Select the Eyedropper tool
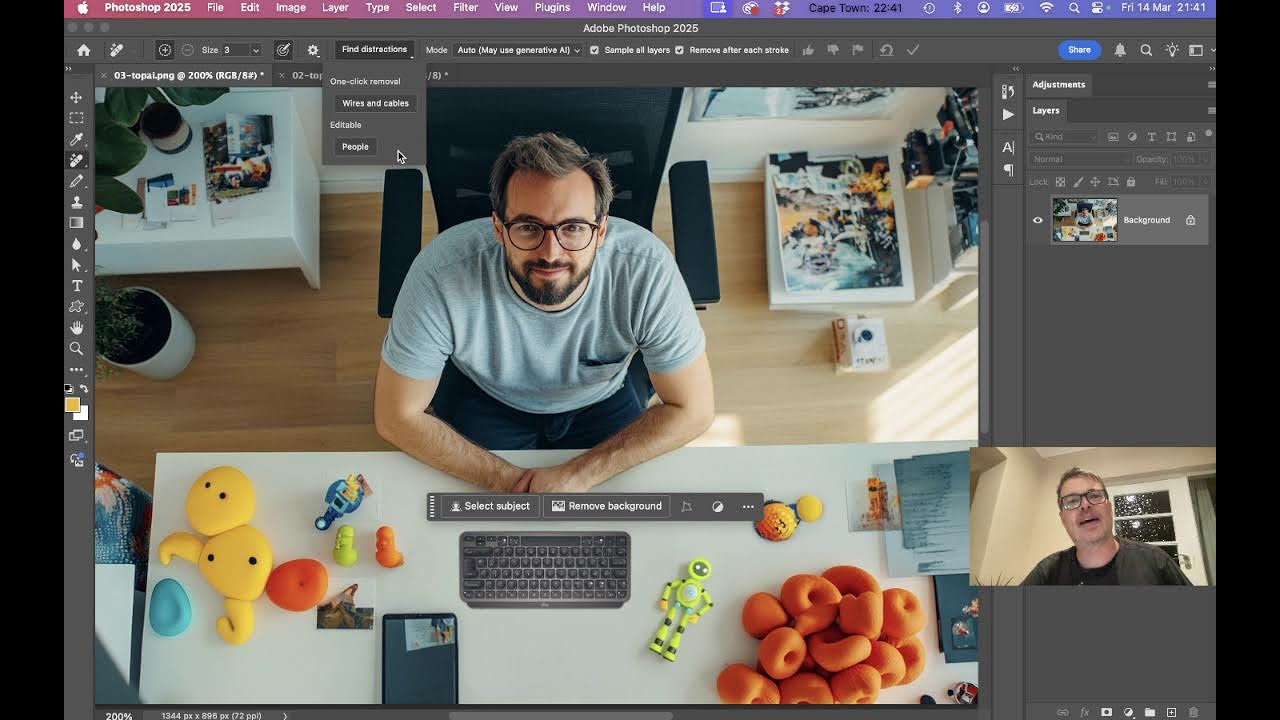This screenshot has width=1280, height=720. [76, 139]
